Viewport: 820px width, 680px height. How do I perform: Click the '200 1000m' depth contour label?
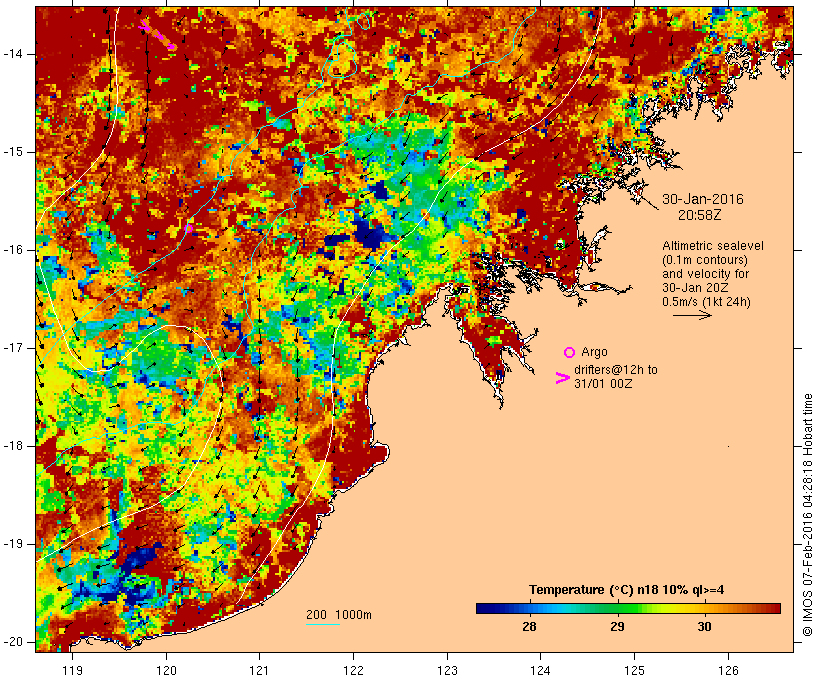coord(339,615)
